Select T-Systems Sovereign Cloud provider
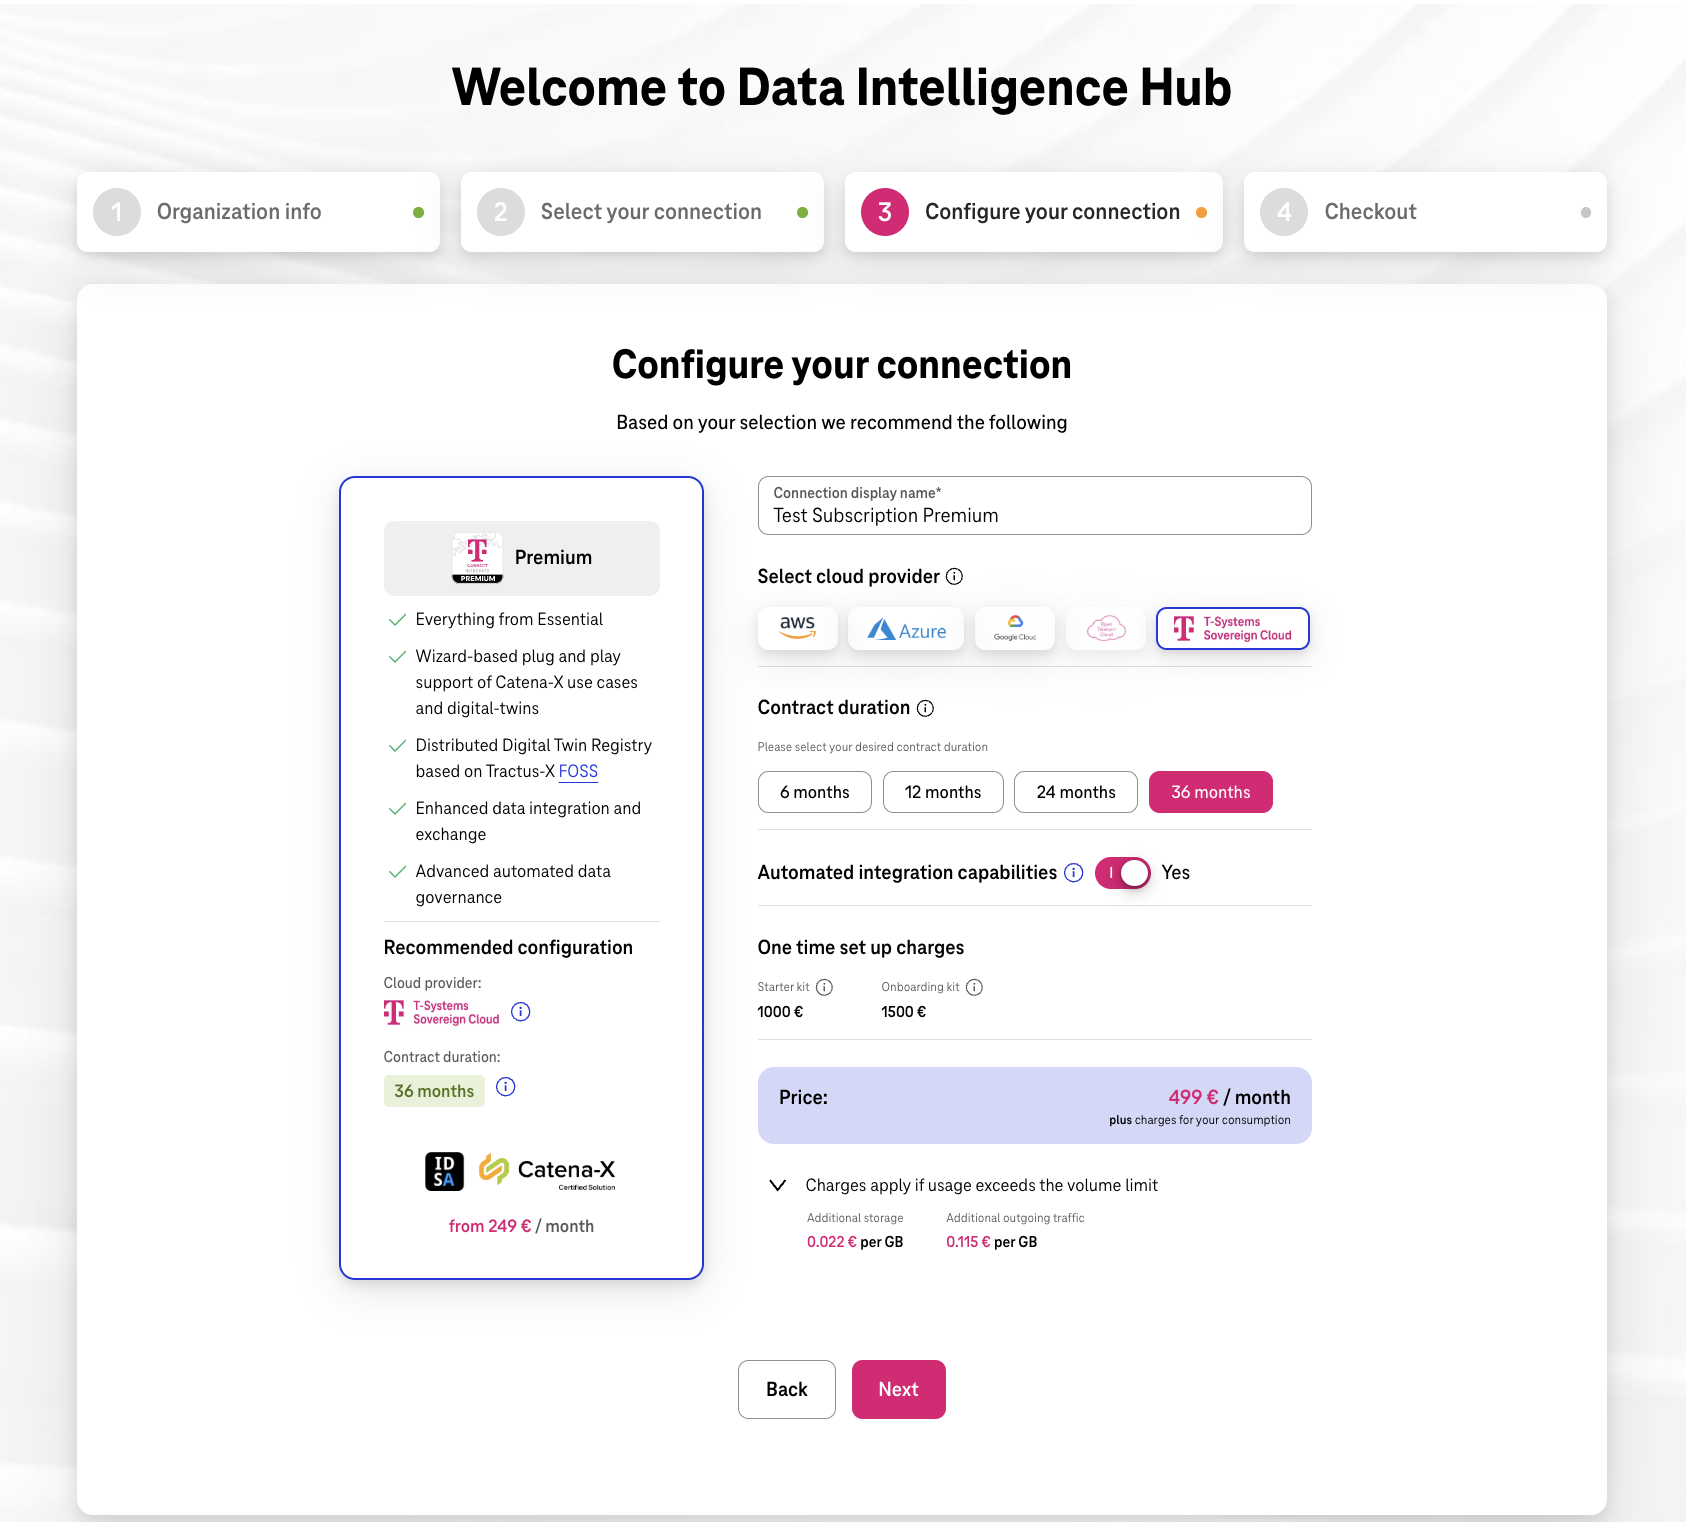Image resolution: width=1686 pixels, height=1522 pixels. click(x=1232, y=629)
